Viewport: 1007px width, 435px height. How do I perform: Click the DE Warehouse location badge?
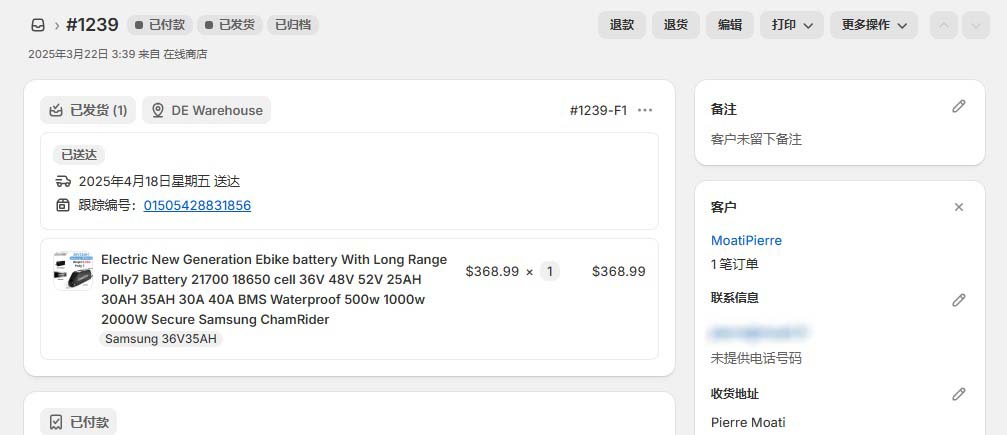pyautogui.click(x=207, y=110)
